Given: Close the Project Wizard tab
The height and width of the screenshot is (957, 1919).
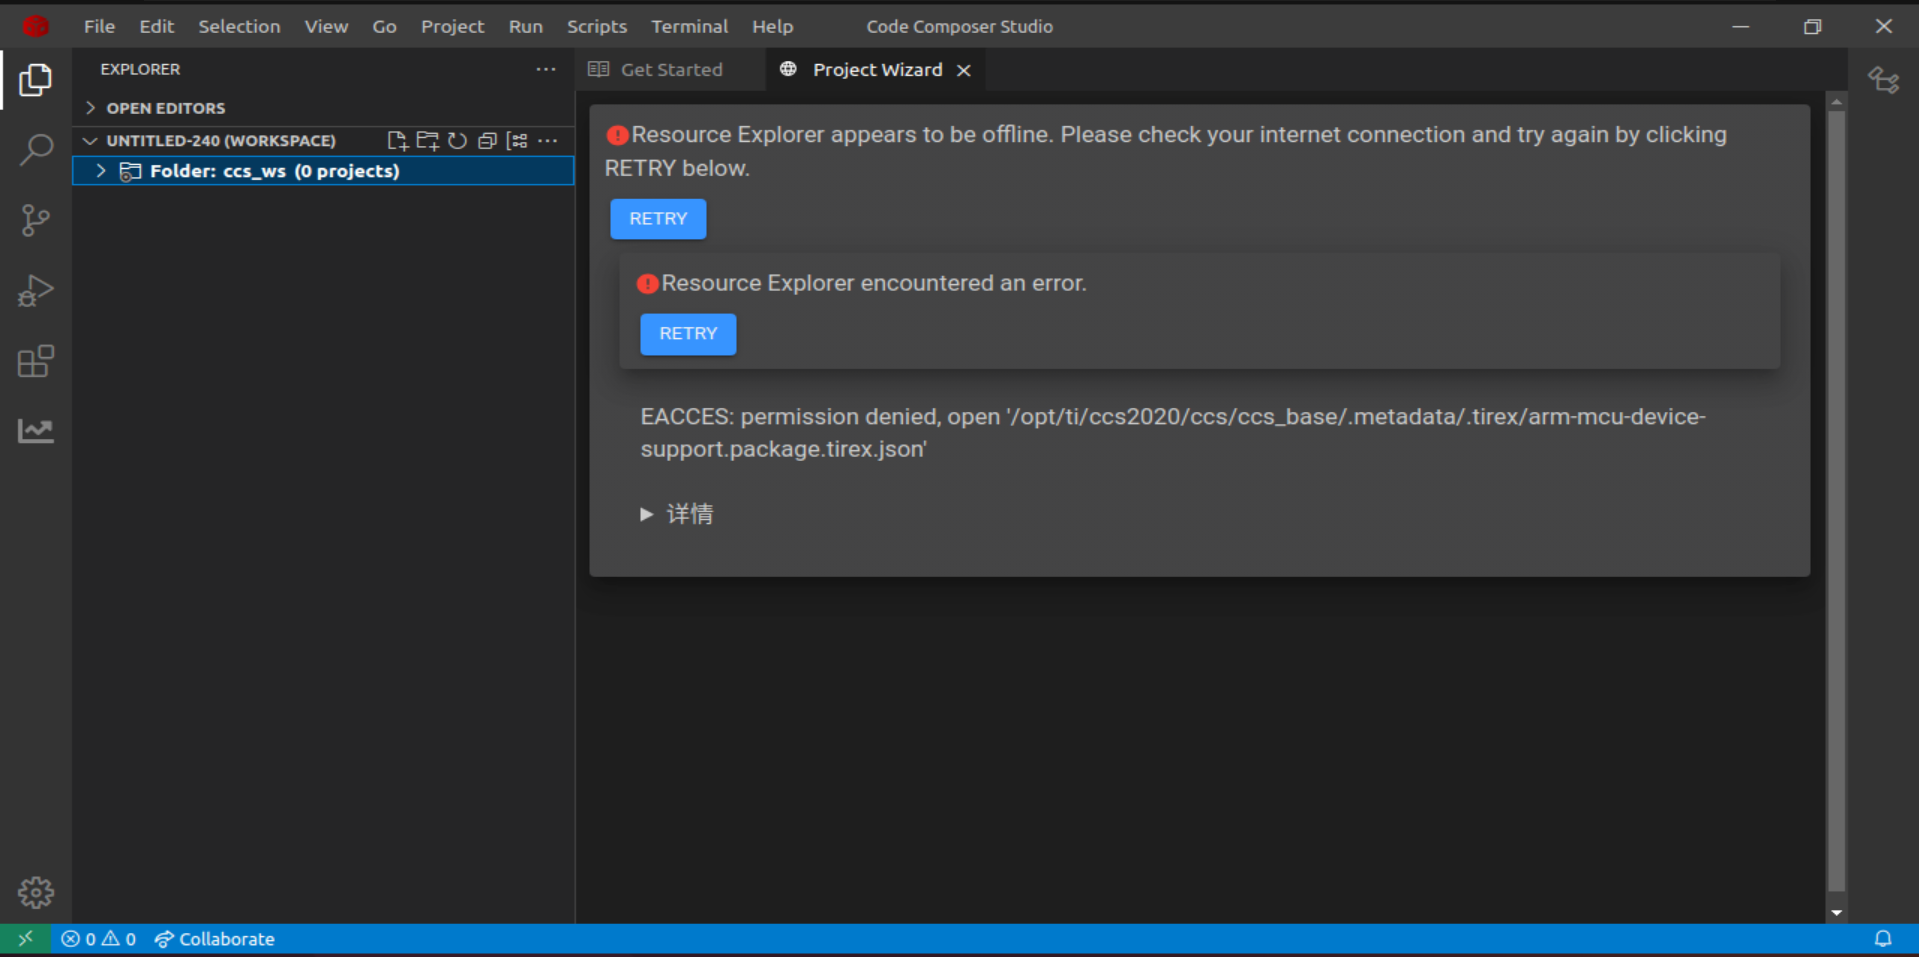Looking at the screenshot, I should (x=963, y=70).
